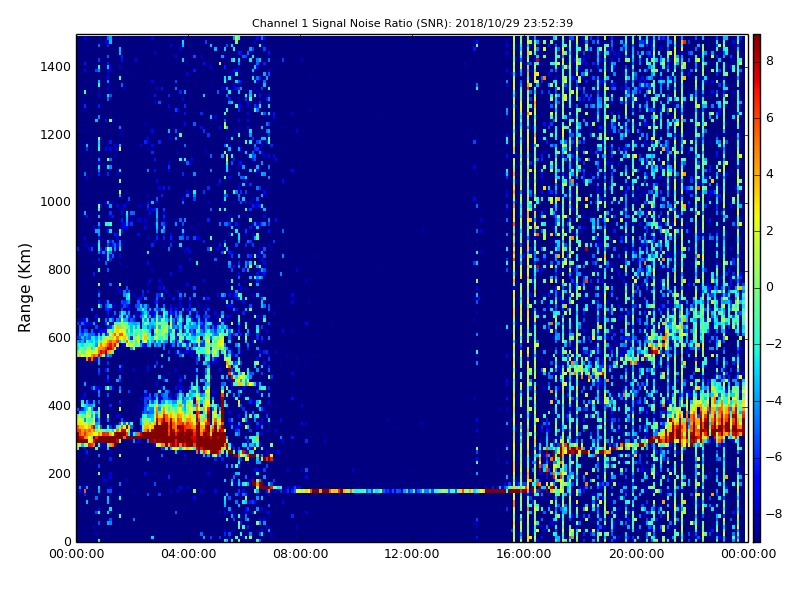This screenshot has height=600, width=800.
Task: Click the x-axis tick label '20:00:00'
Action: click(636, 554)
